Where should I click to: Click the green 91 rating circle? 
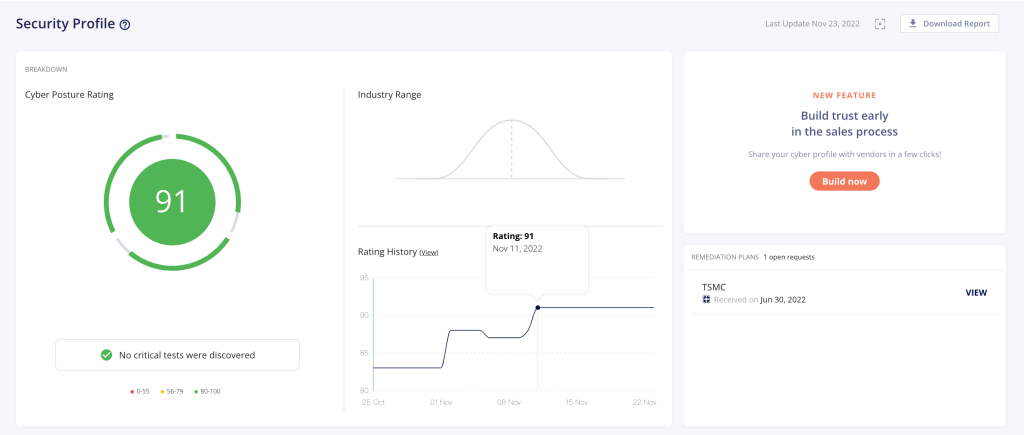pyautogui.click(x=171, y=202)
